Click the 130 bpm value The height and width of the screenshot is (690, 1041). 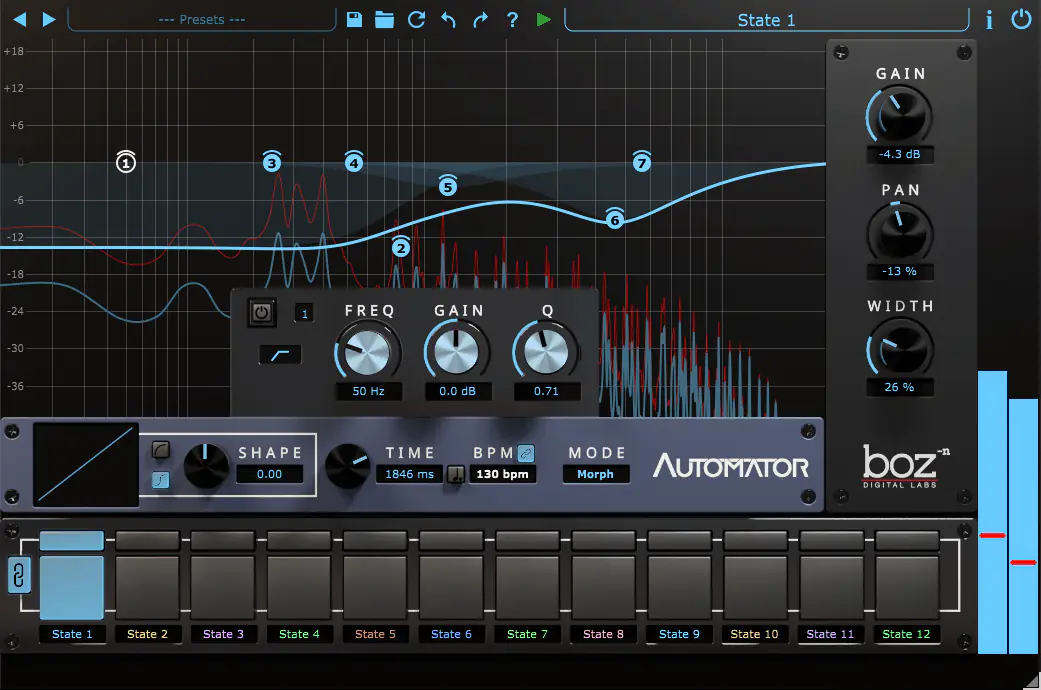(503, 474)
